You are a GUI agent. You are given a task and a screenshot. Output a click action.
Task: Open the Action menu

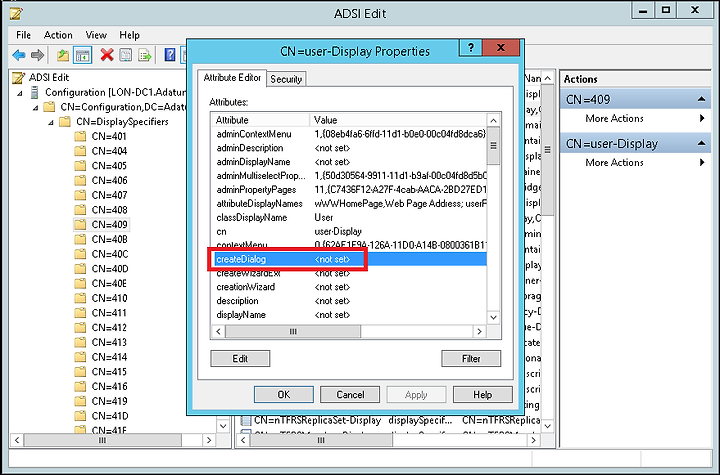click(58, 35)
